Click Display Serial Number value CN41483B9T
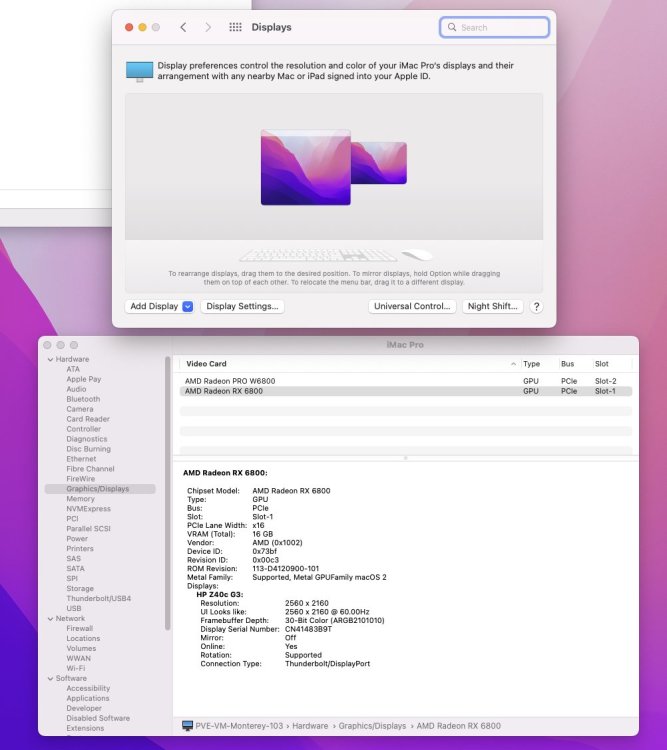 (x=308, y=629)
